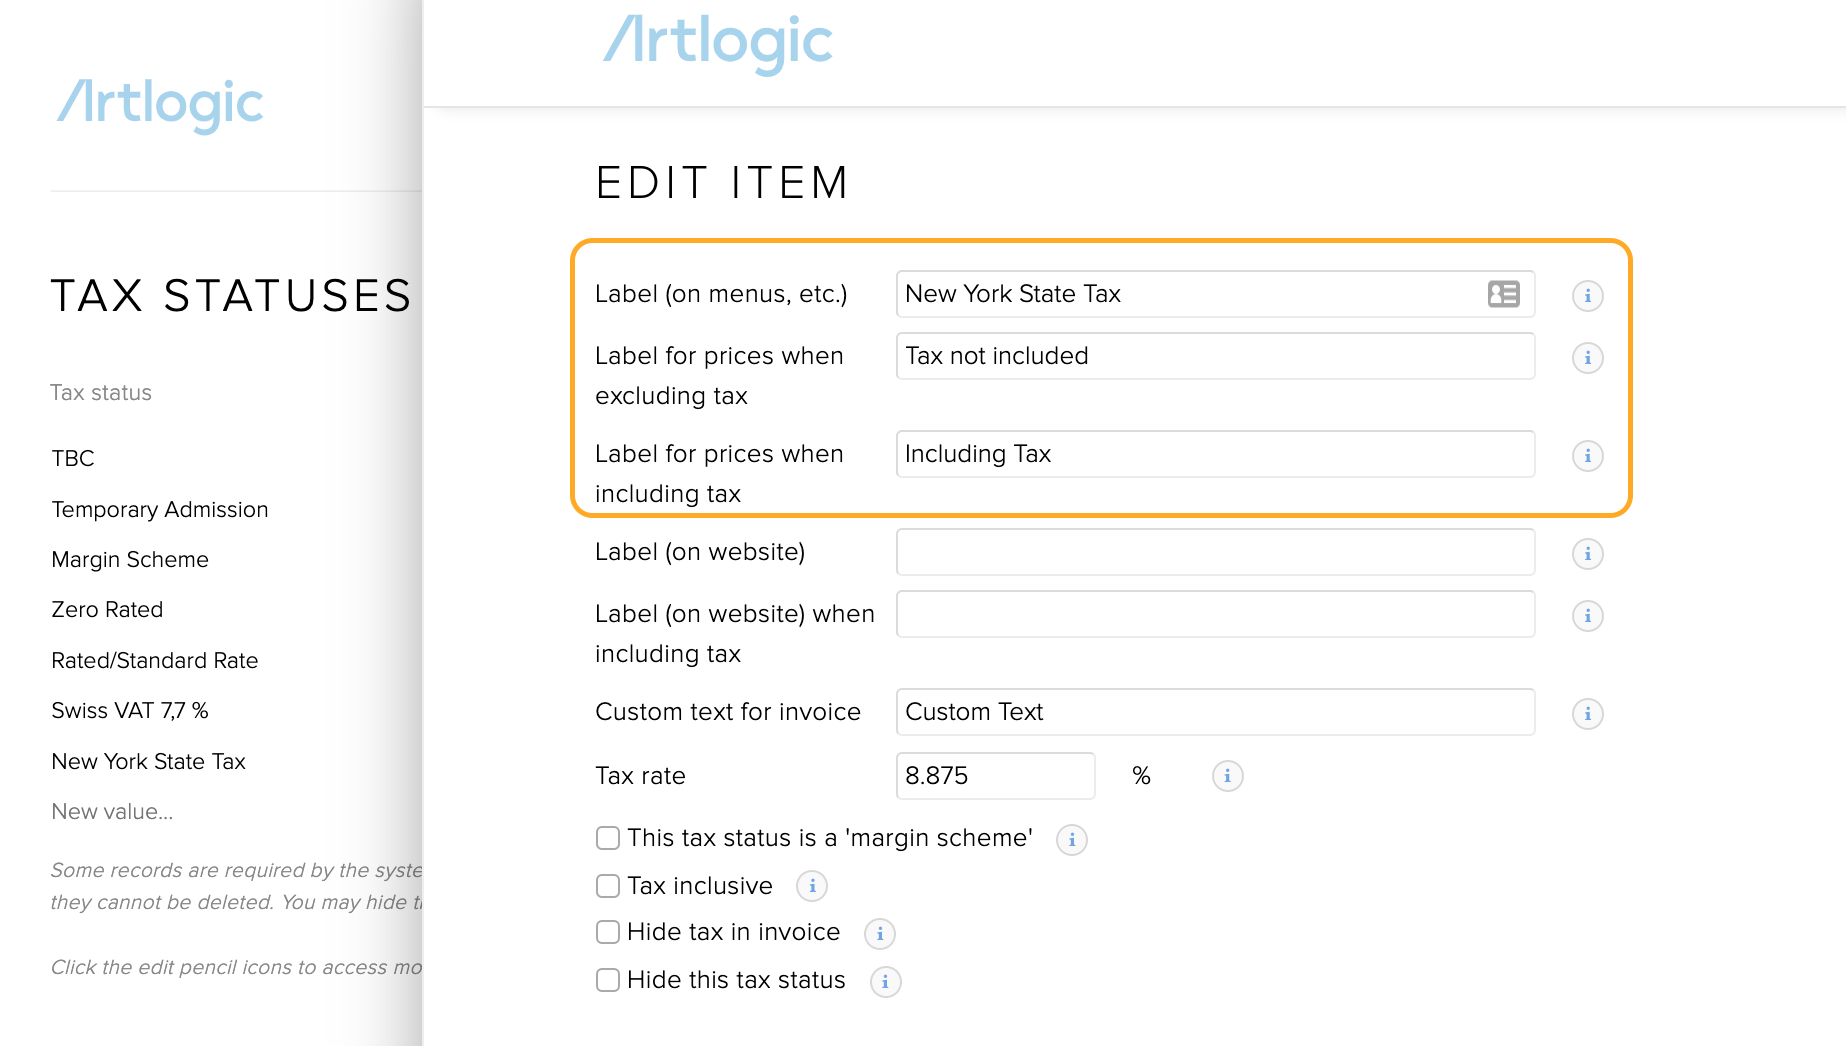Image resolution: width=1846 pixels, height=1046 pixels.
Task: Open info icon for excluding tax label
Action: pos(1587,358)
